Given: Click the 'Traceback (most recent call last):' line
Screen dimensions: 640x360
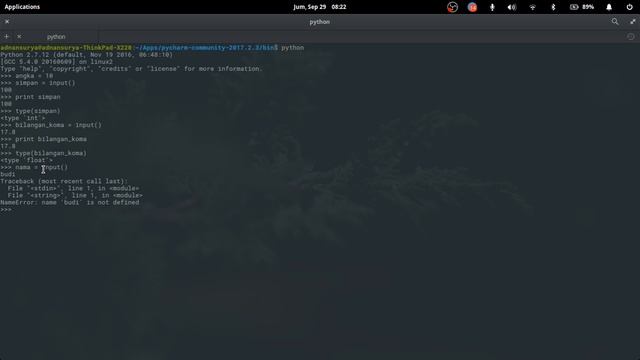Looking at the screenshot, I should tap(64, 181).
